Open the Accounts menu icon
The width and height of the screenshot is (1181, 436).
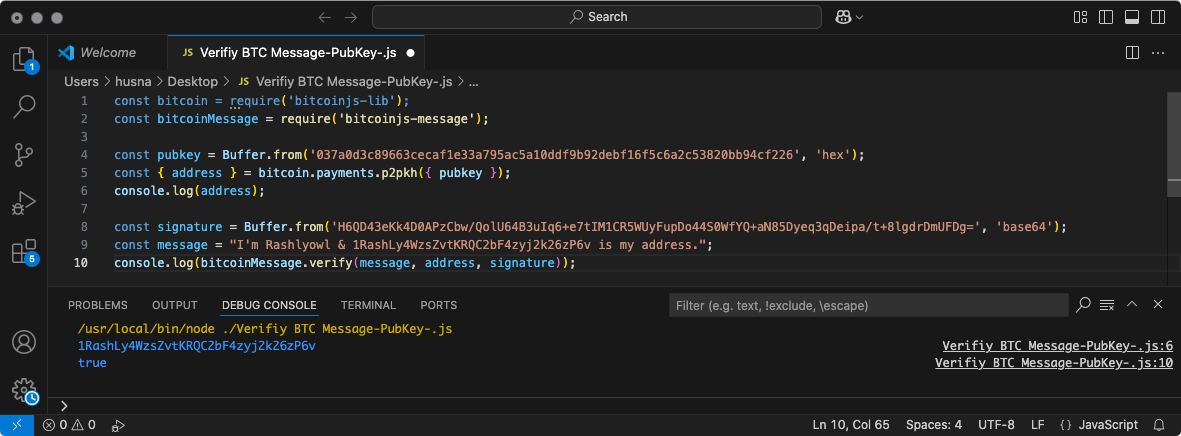point(24,342)
